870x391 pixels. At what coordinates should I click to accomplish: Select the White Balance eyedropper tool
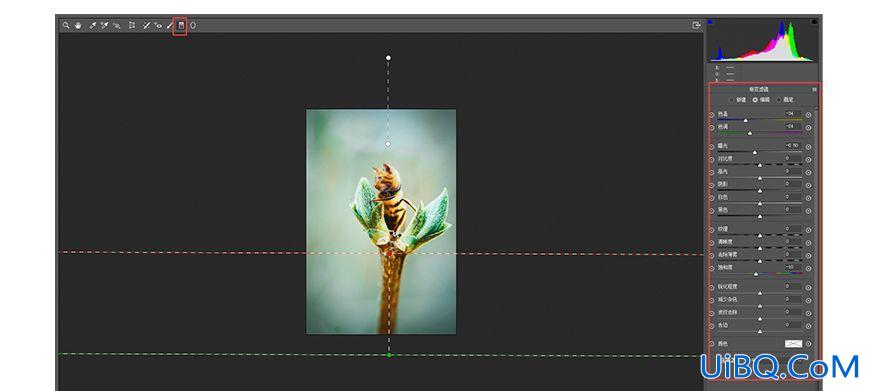93,26
